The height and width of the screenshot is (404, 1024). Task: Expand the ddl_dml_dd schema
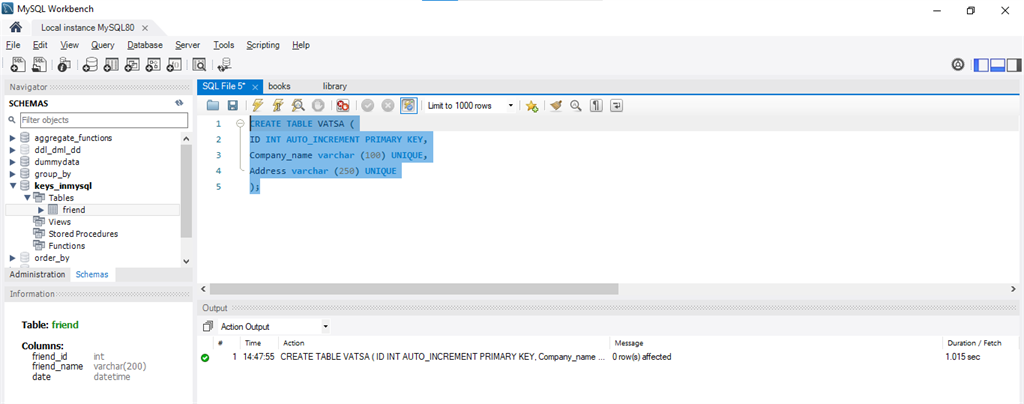12,150
